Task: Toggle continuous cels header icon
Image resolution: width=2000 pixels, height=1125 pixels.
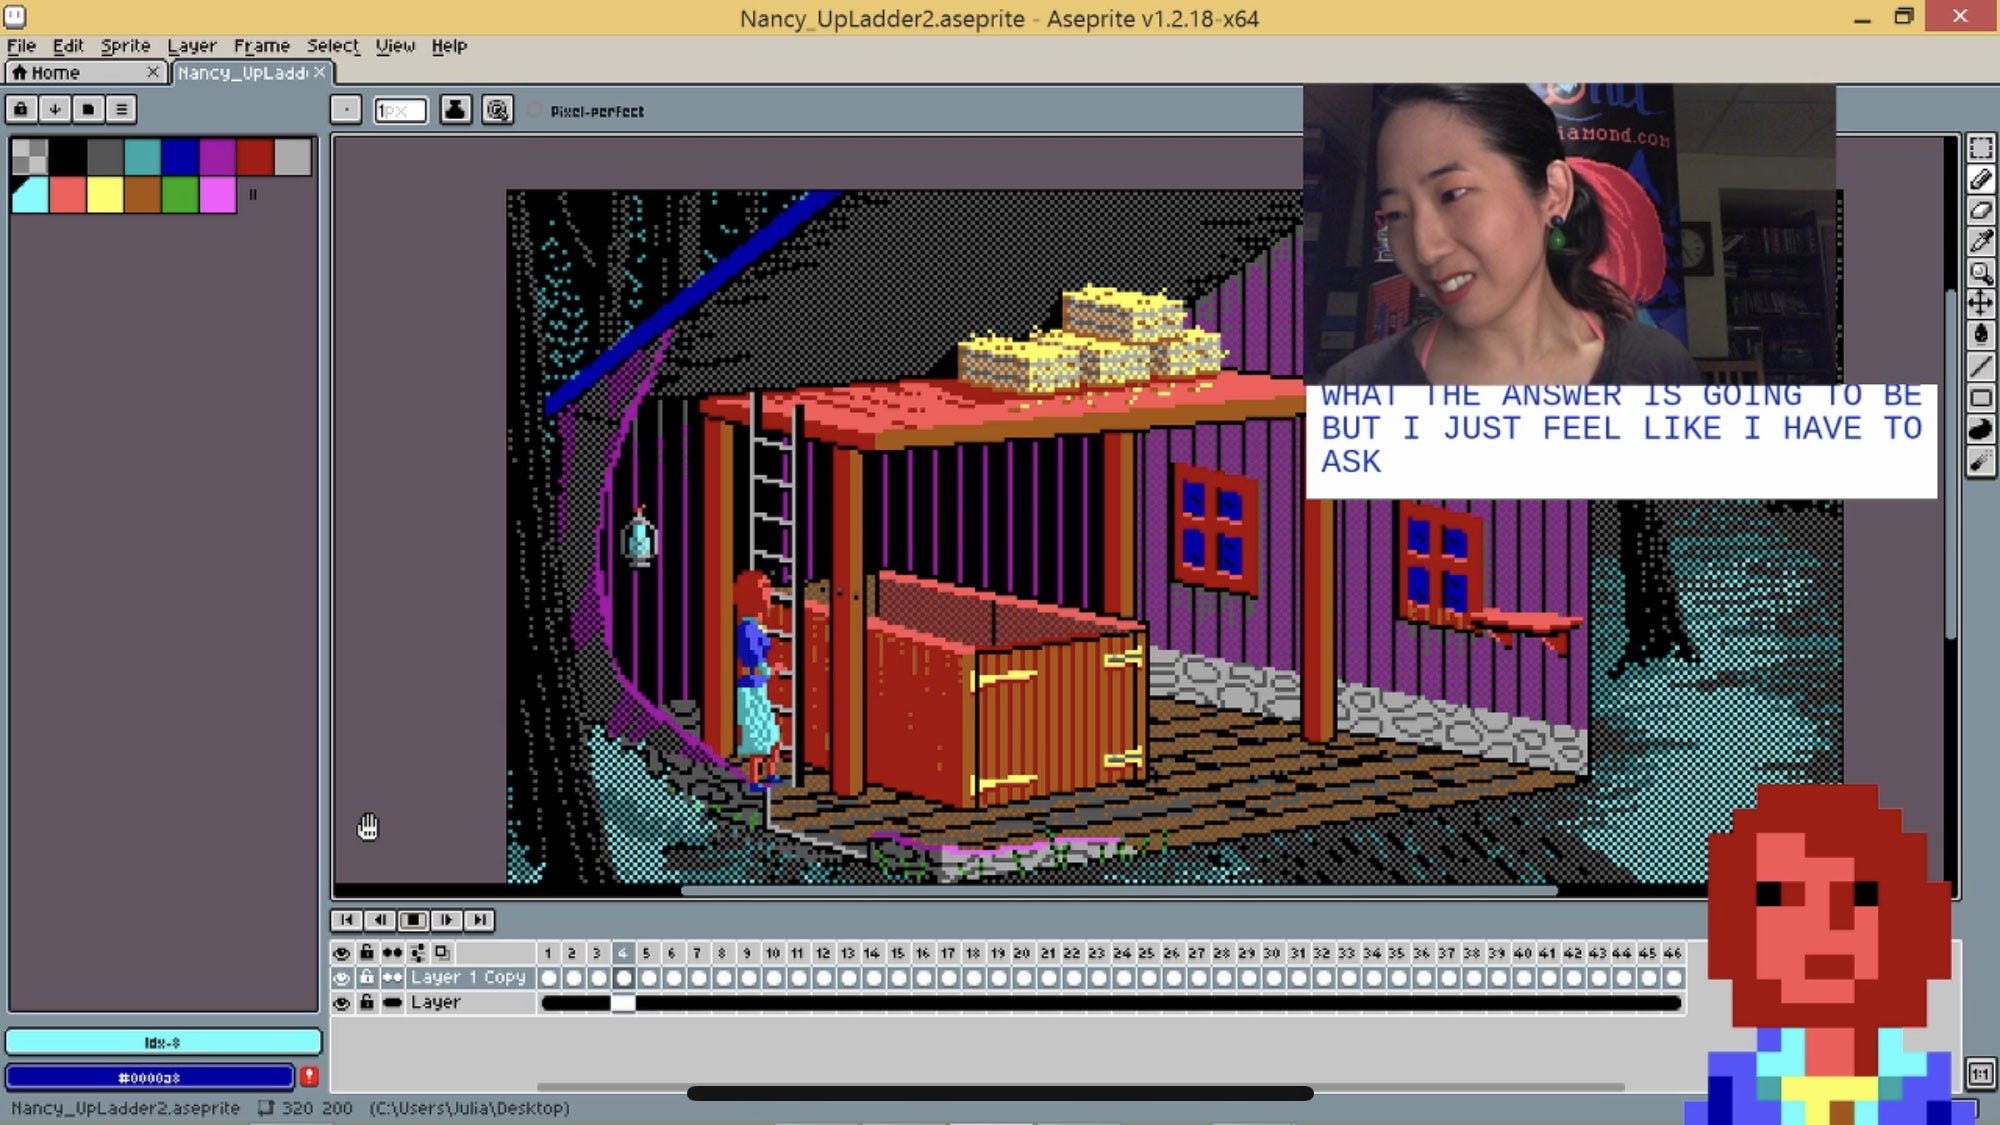Action: click(392, 953)
